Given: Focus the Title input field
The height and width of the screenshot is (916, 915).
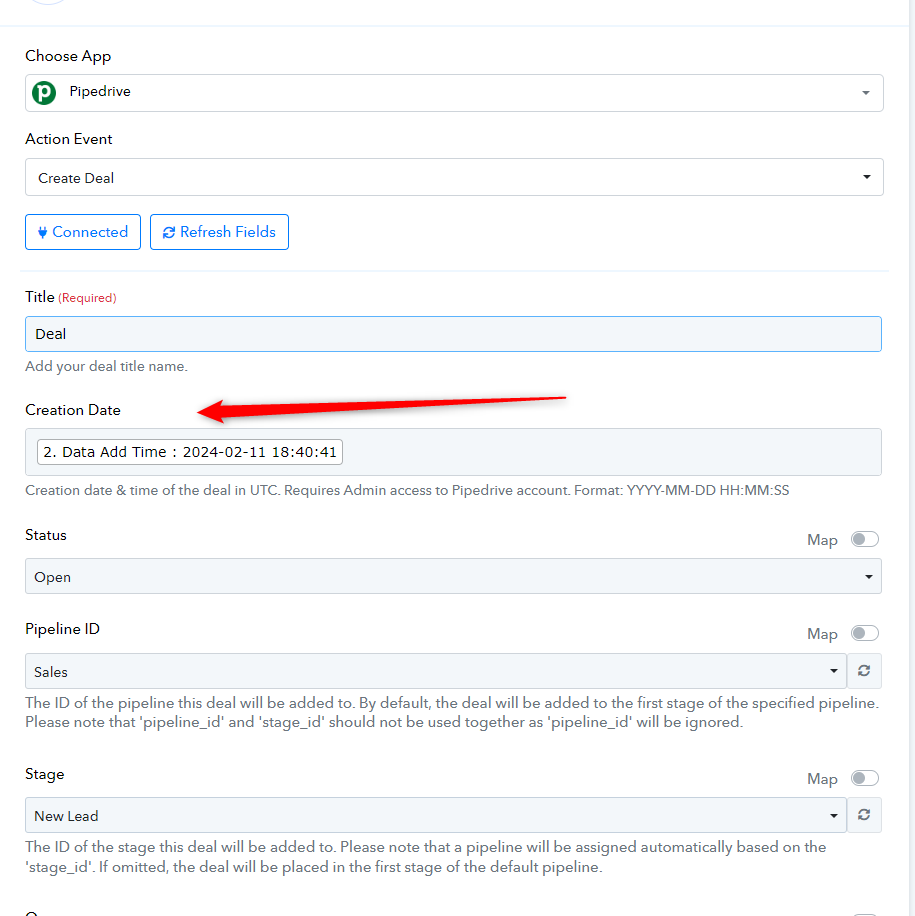Looking at the screenshot, I should 453,334.
